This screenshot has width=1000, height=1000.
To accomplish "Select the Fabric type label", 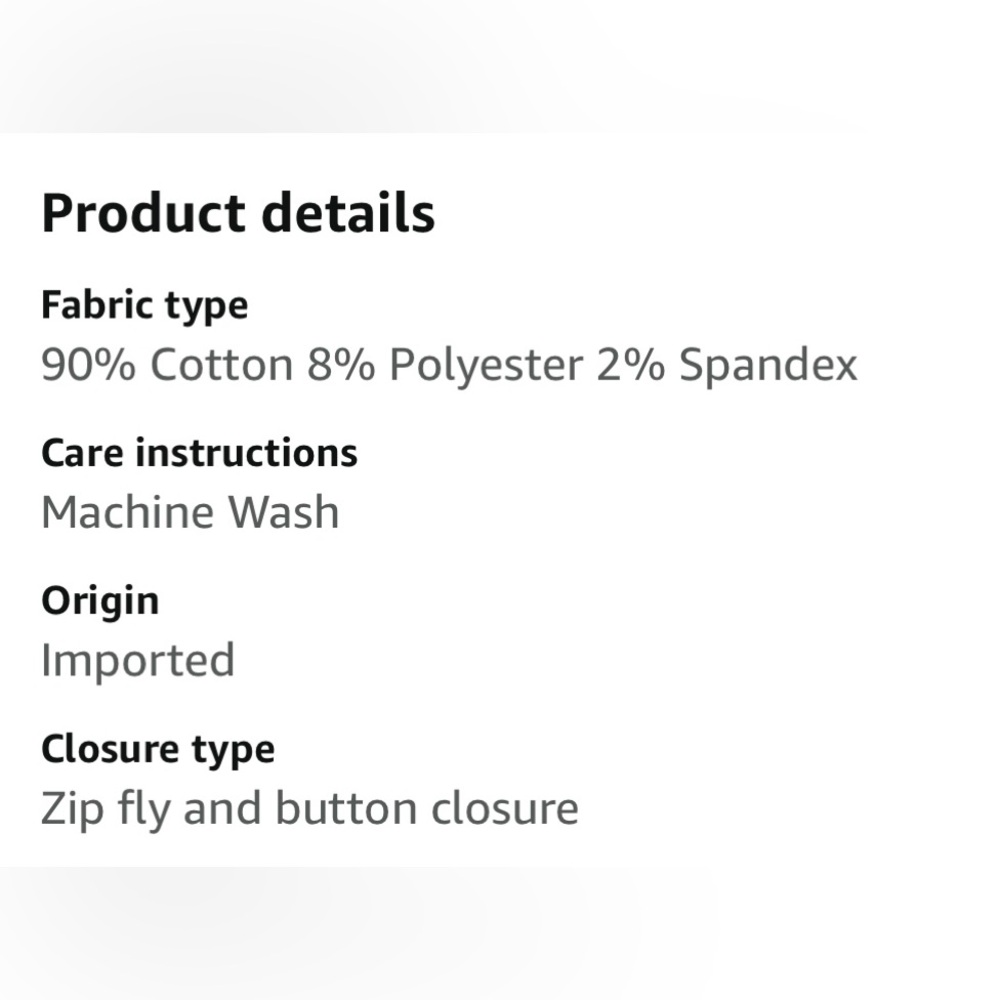I will point(144,305).
